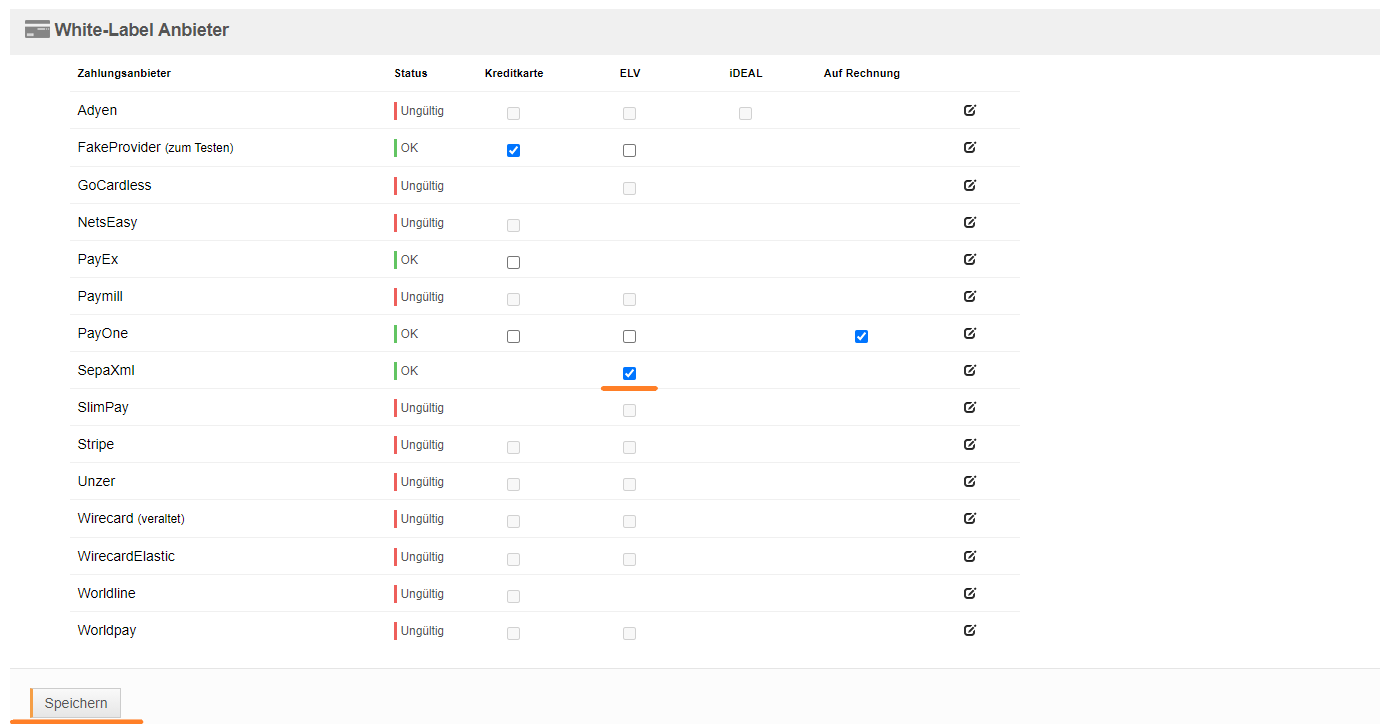1399x724 pixels.
Task: Uncheck FakeProvider Kreditkarte checkbox
Action: click(x=513, y=150)
